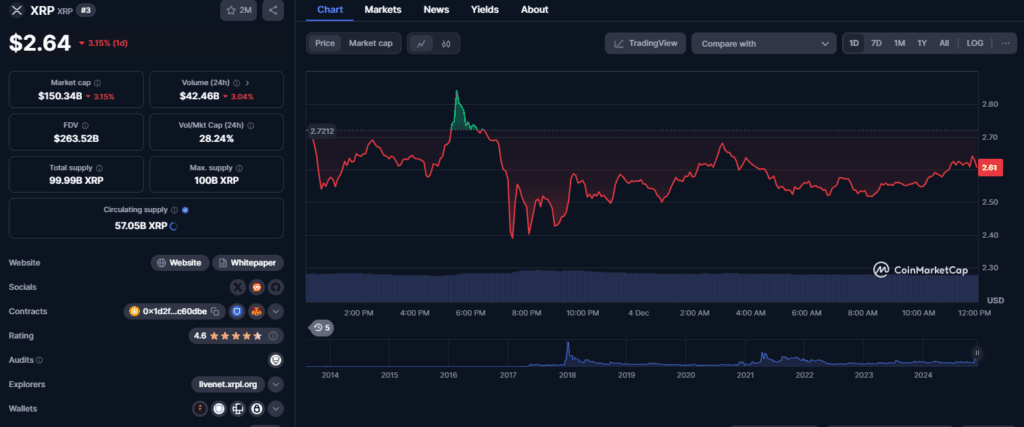Click the 4.6 star rating chip
The height and width of the screenshot is (427, 1024).
point(235,336)
